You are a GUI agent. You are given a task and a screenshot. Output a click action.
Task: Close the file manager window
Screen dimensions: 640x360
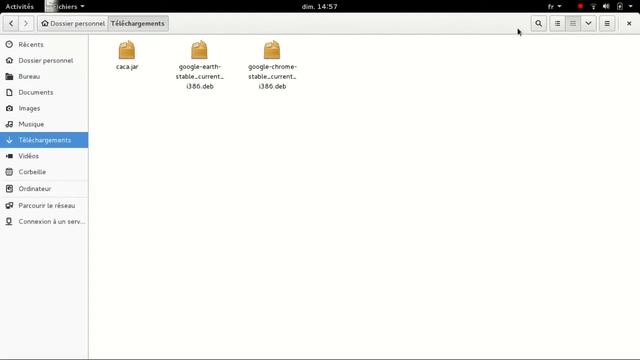629,24
